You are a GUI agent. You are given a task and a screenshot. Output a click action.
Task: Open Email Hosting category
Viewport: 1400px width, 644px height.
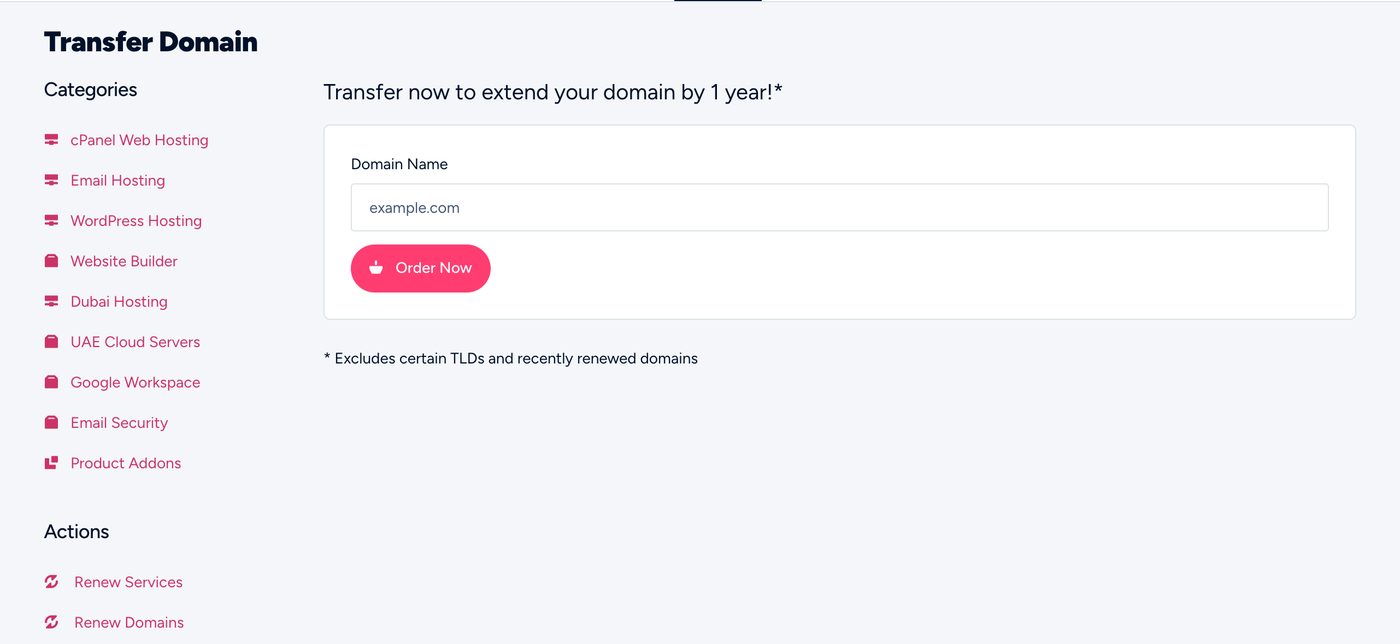(x=118, y=180)
